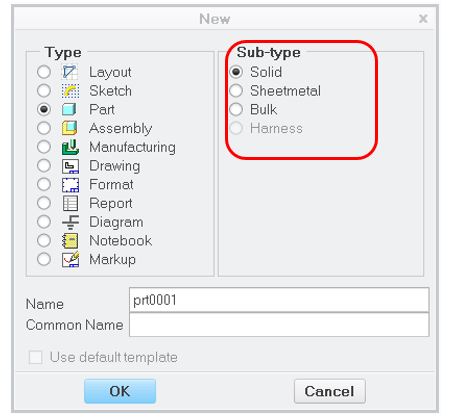
Task: Select the Bulk sub-type radio button
Action: point(236,109)
